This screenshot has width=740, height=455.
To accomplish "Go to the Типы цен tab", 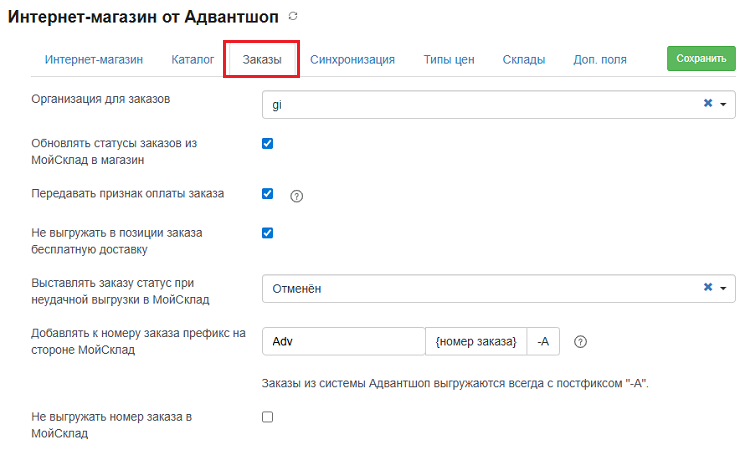I will [x=449, y=59].
